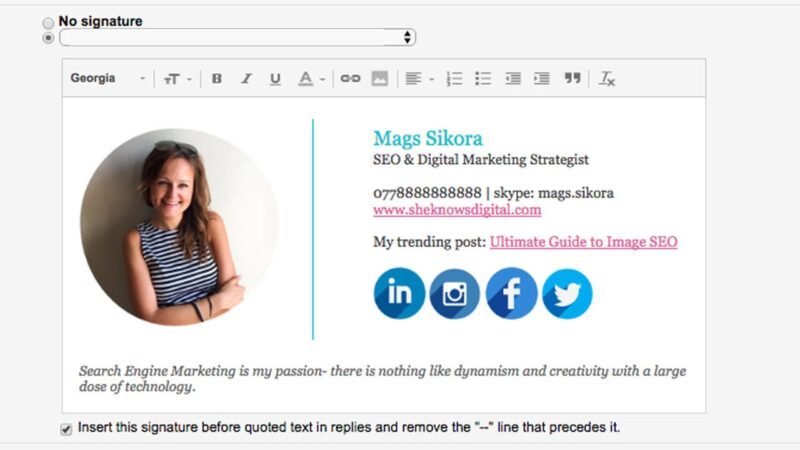Viewport: 800px width, 450px height.
Task: Apply italic formatting to signature text
Action: [x=246, y=79]
